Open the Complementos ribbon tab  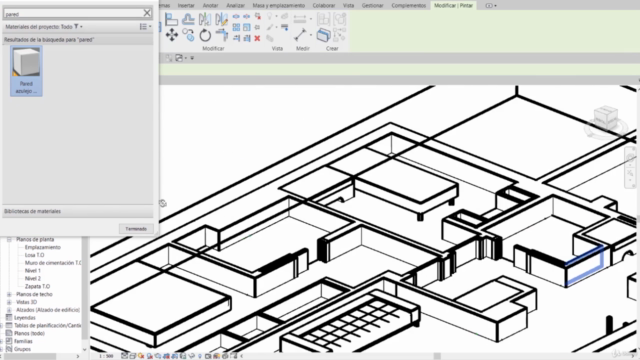pos(409,5)
